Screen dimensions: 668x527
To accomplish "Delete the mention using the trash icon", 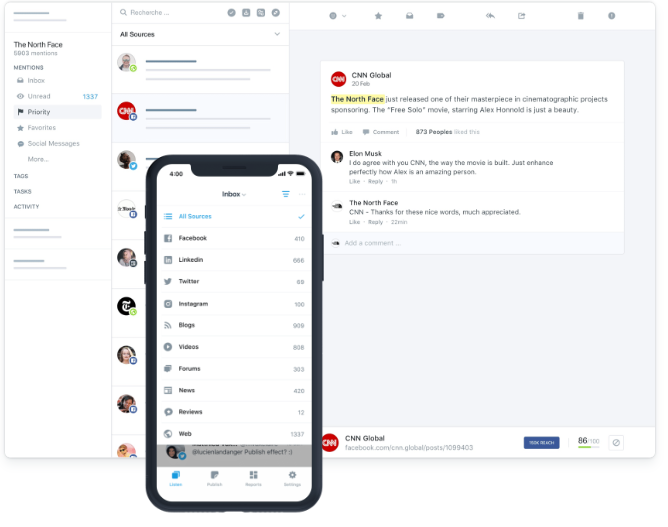I will (580, 16).
